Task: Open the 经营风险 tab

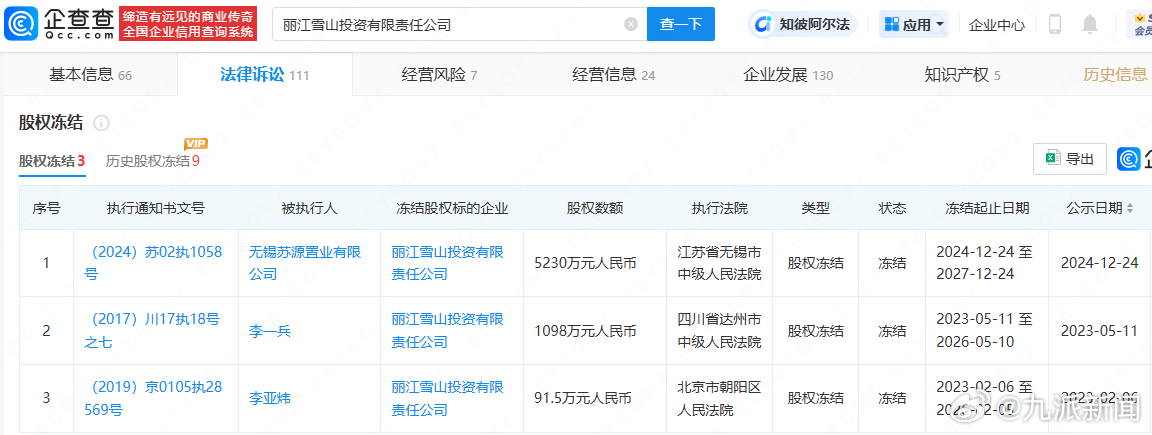Action: 439,74
